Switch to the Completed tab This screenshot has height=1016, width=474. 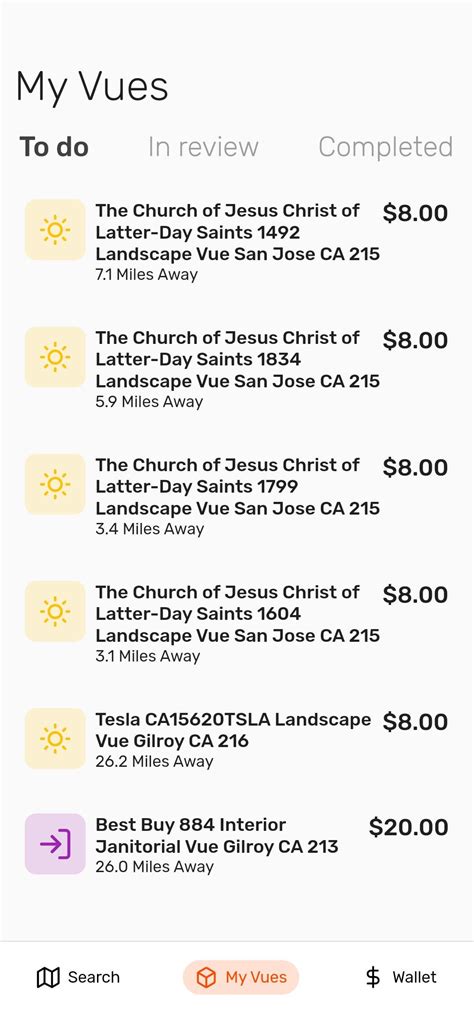coord(385,147)
